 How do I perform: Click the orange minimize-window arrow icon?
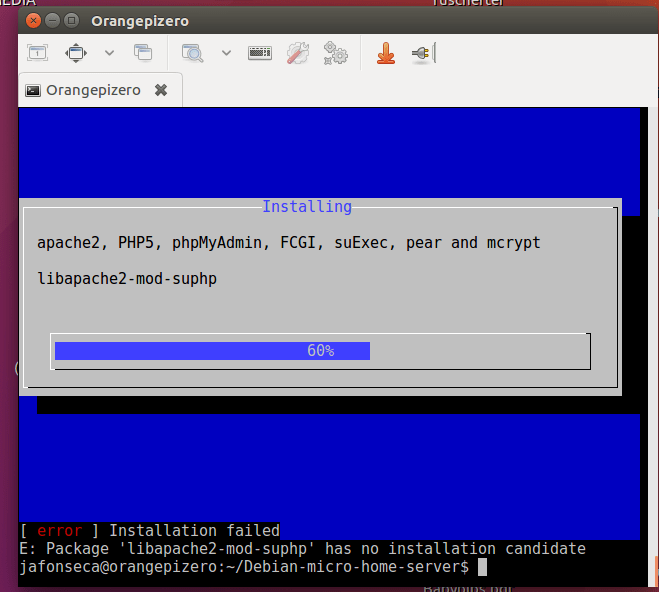pos(386,53)
